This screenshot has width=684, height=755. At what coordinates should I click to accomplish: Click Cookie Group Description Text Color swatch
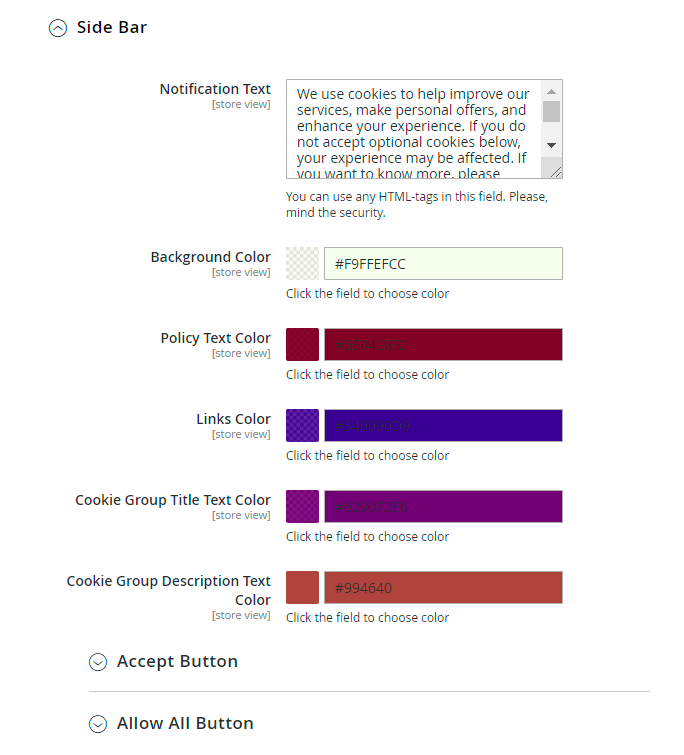point(302,588)
